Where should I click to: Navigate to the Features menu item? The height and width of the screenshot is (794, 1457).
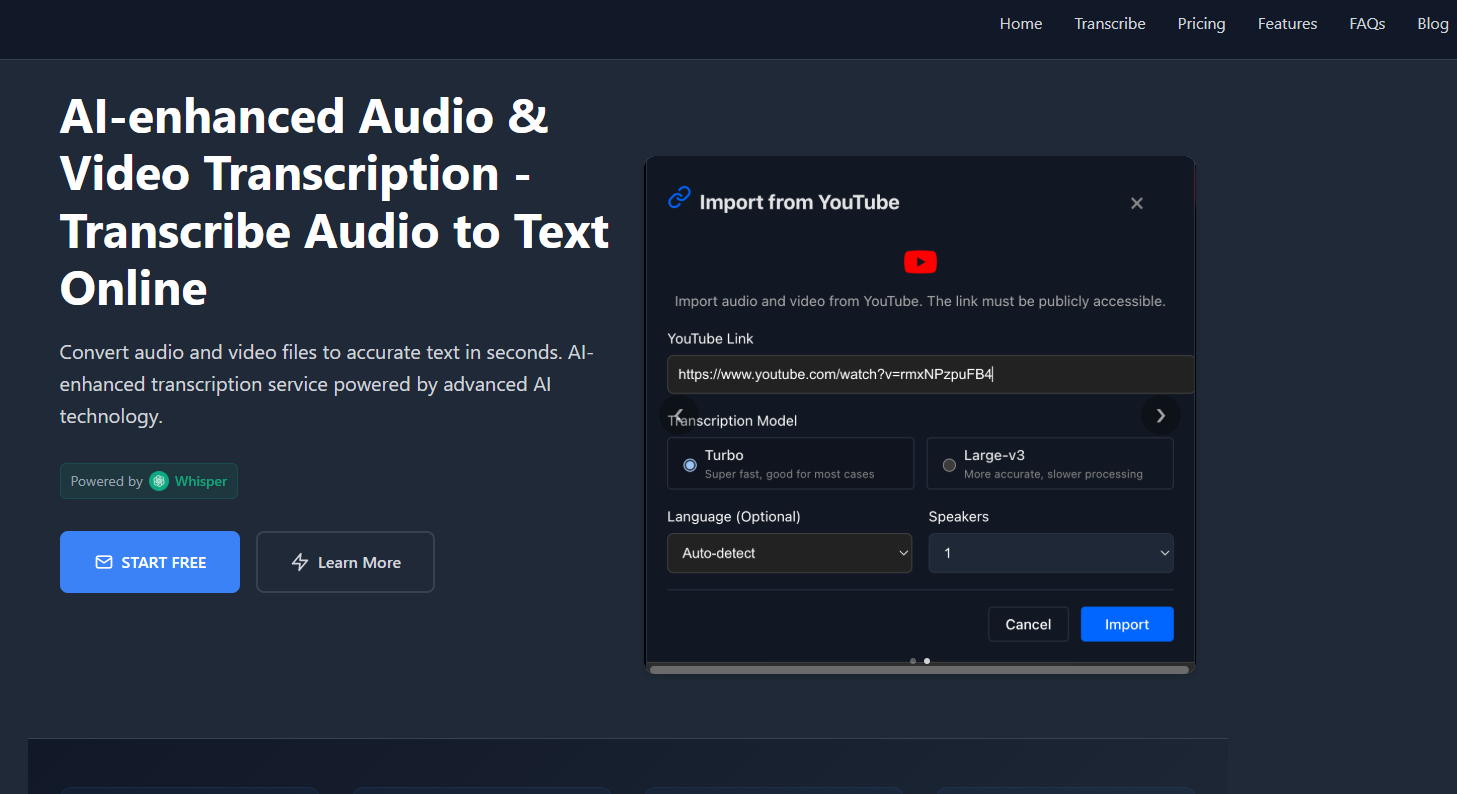coord(1287,24)
